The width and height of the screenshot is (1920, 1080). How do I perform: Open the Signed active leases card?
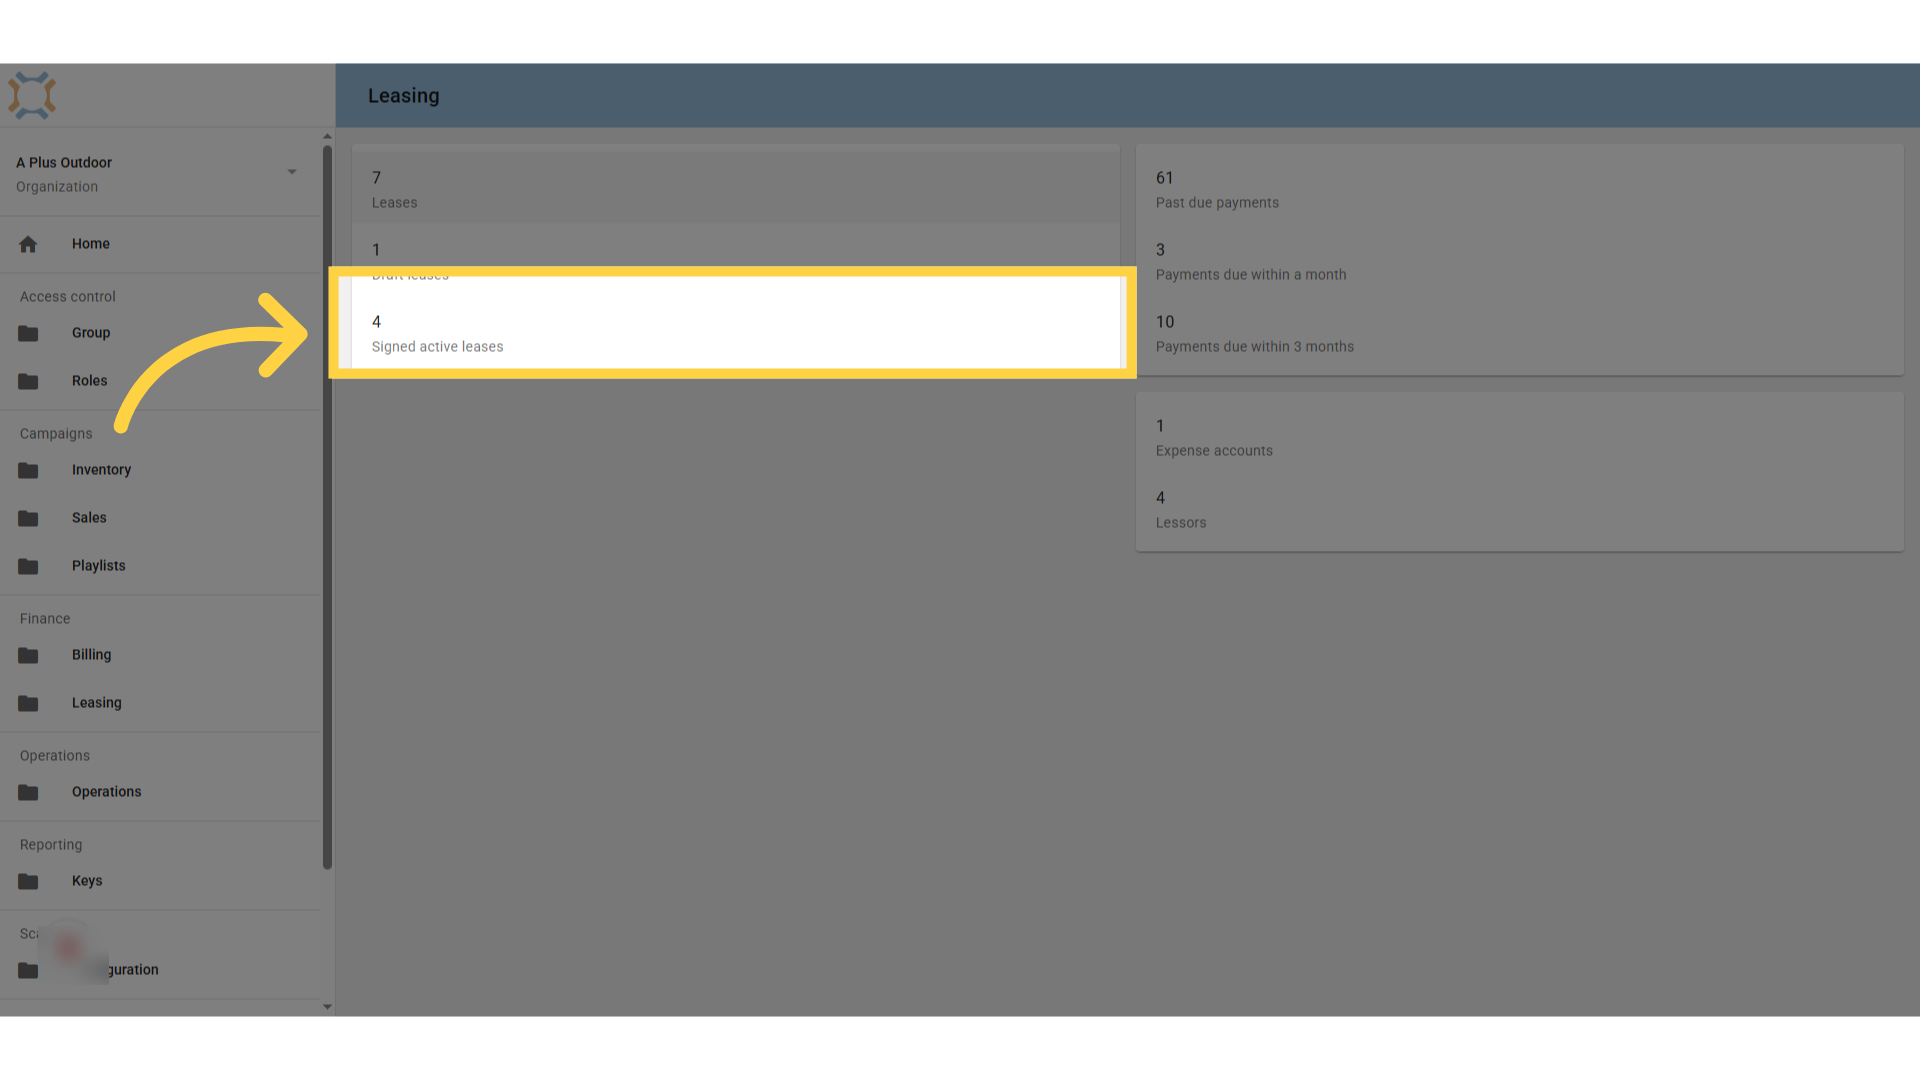point(736,334)
